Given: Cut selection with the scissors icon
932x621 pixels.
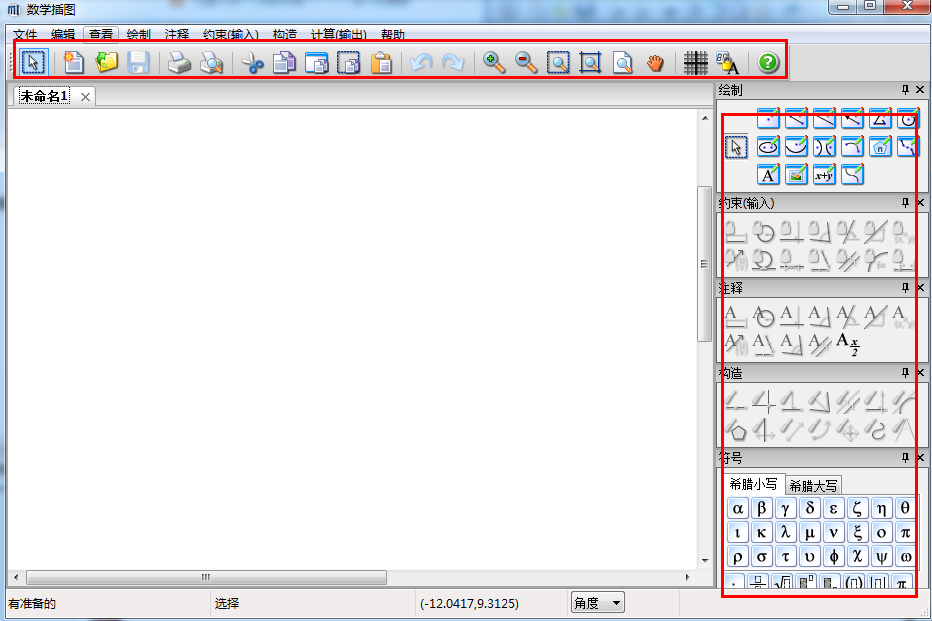Looking at the screenshot, I should coord(253,62).
